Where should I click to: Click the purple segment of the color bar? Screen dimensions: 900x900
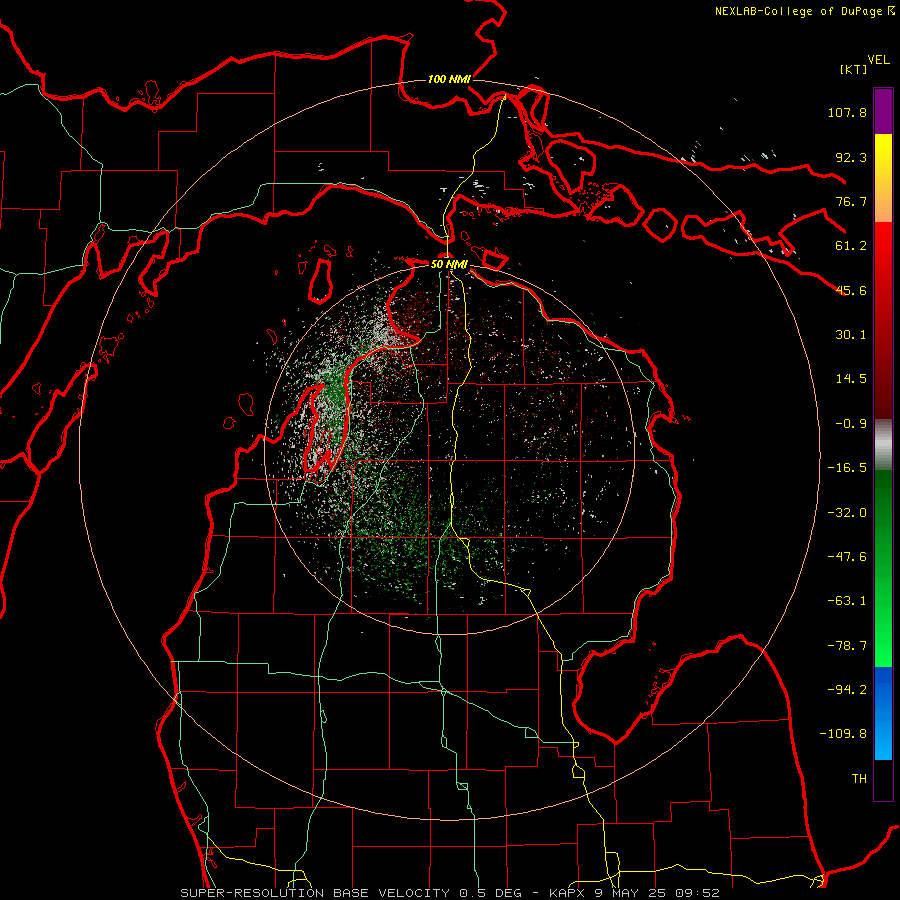(x=883, y=111)
